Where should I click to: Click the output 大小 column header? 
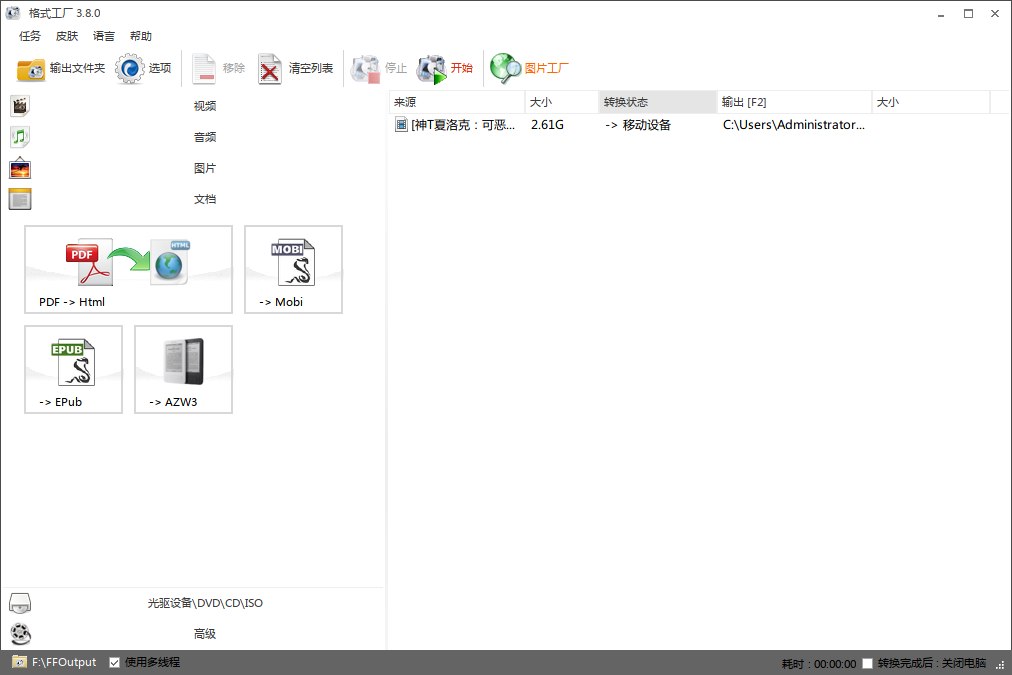[931, 102]
